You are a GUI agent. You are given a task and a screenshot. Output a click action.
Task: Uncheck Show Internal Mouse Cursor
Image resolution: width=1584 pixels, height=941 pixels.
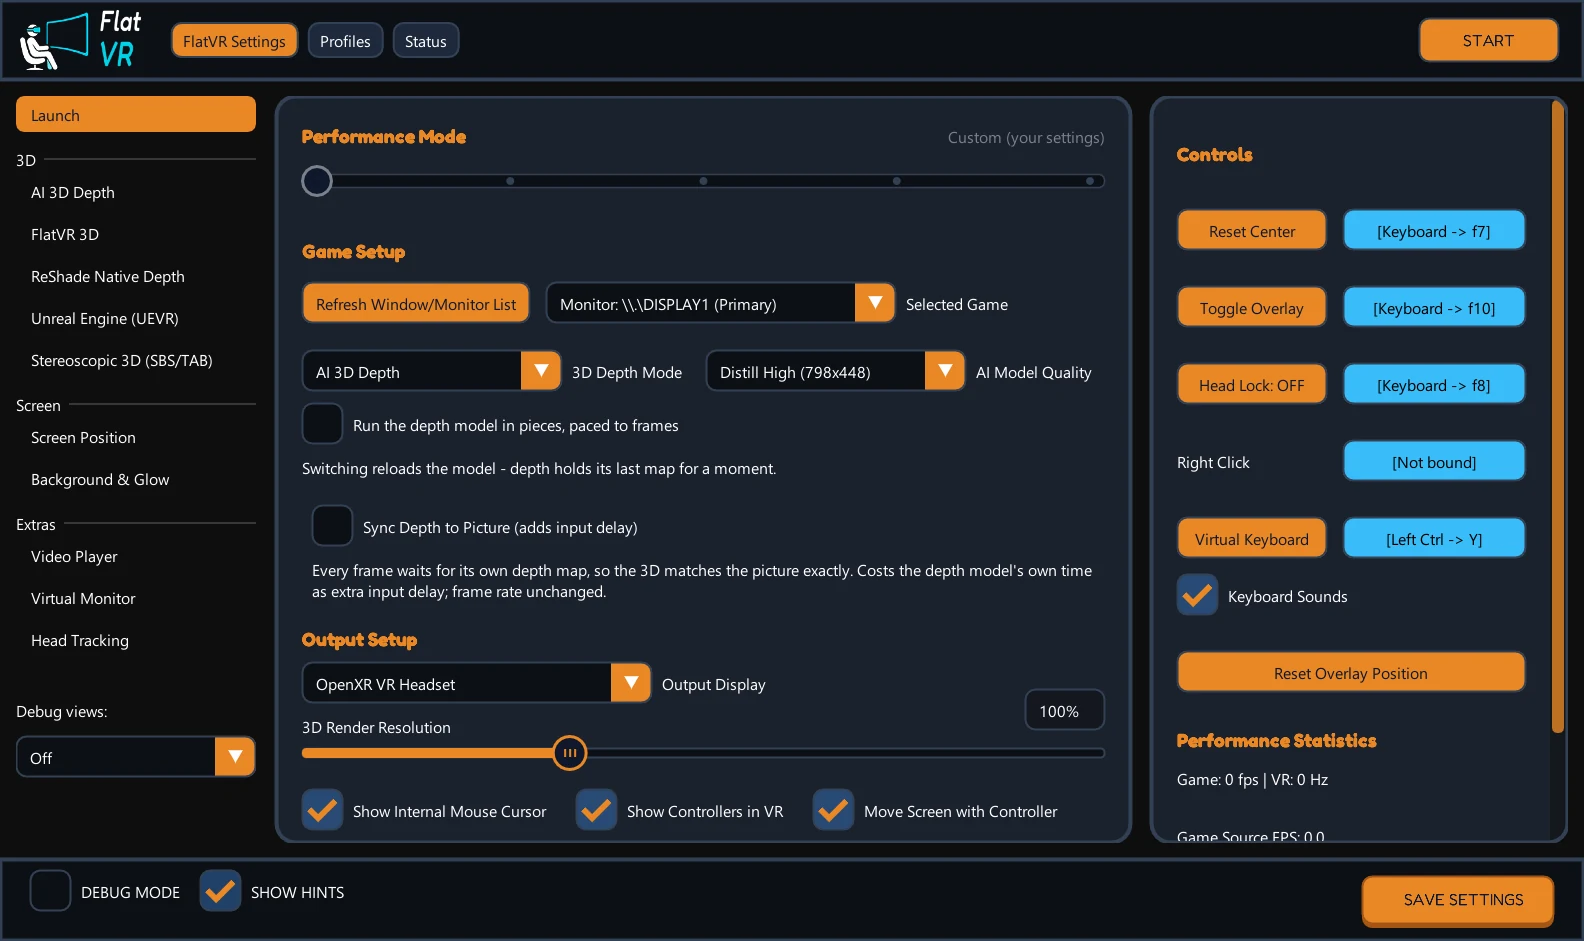(x=322, y=810)
